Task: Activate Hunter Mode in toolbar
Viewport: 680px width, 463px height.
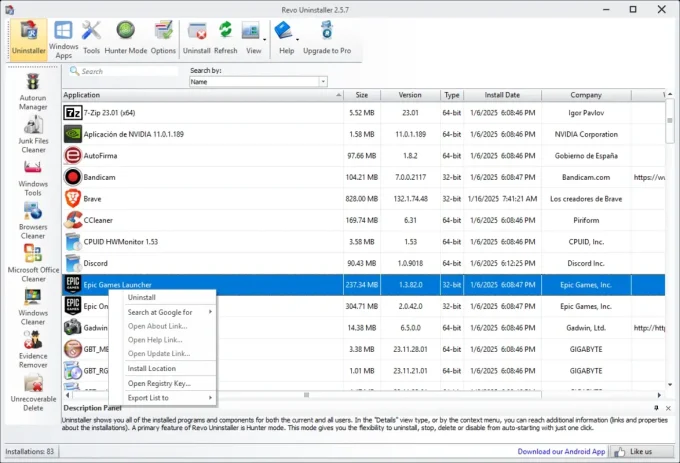Action: click(125, 37)
